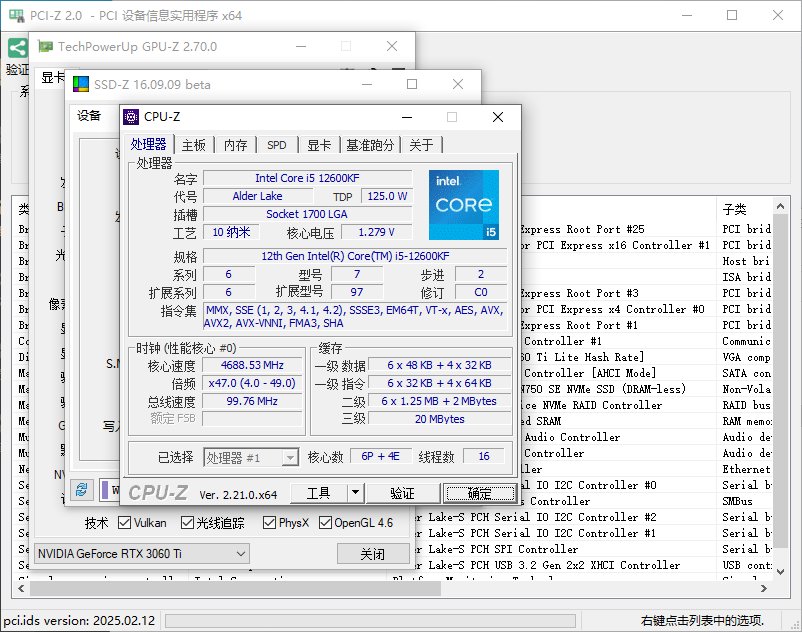The width and height of the screenshot is (802, 632).
Task: Click the SSD-Z title bar app icon
Action: [81, 84]
